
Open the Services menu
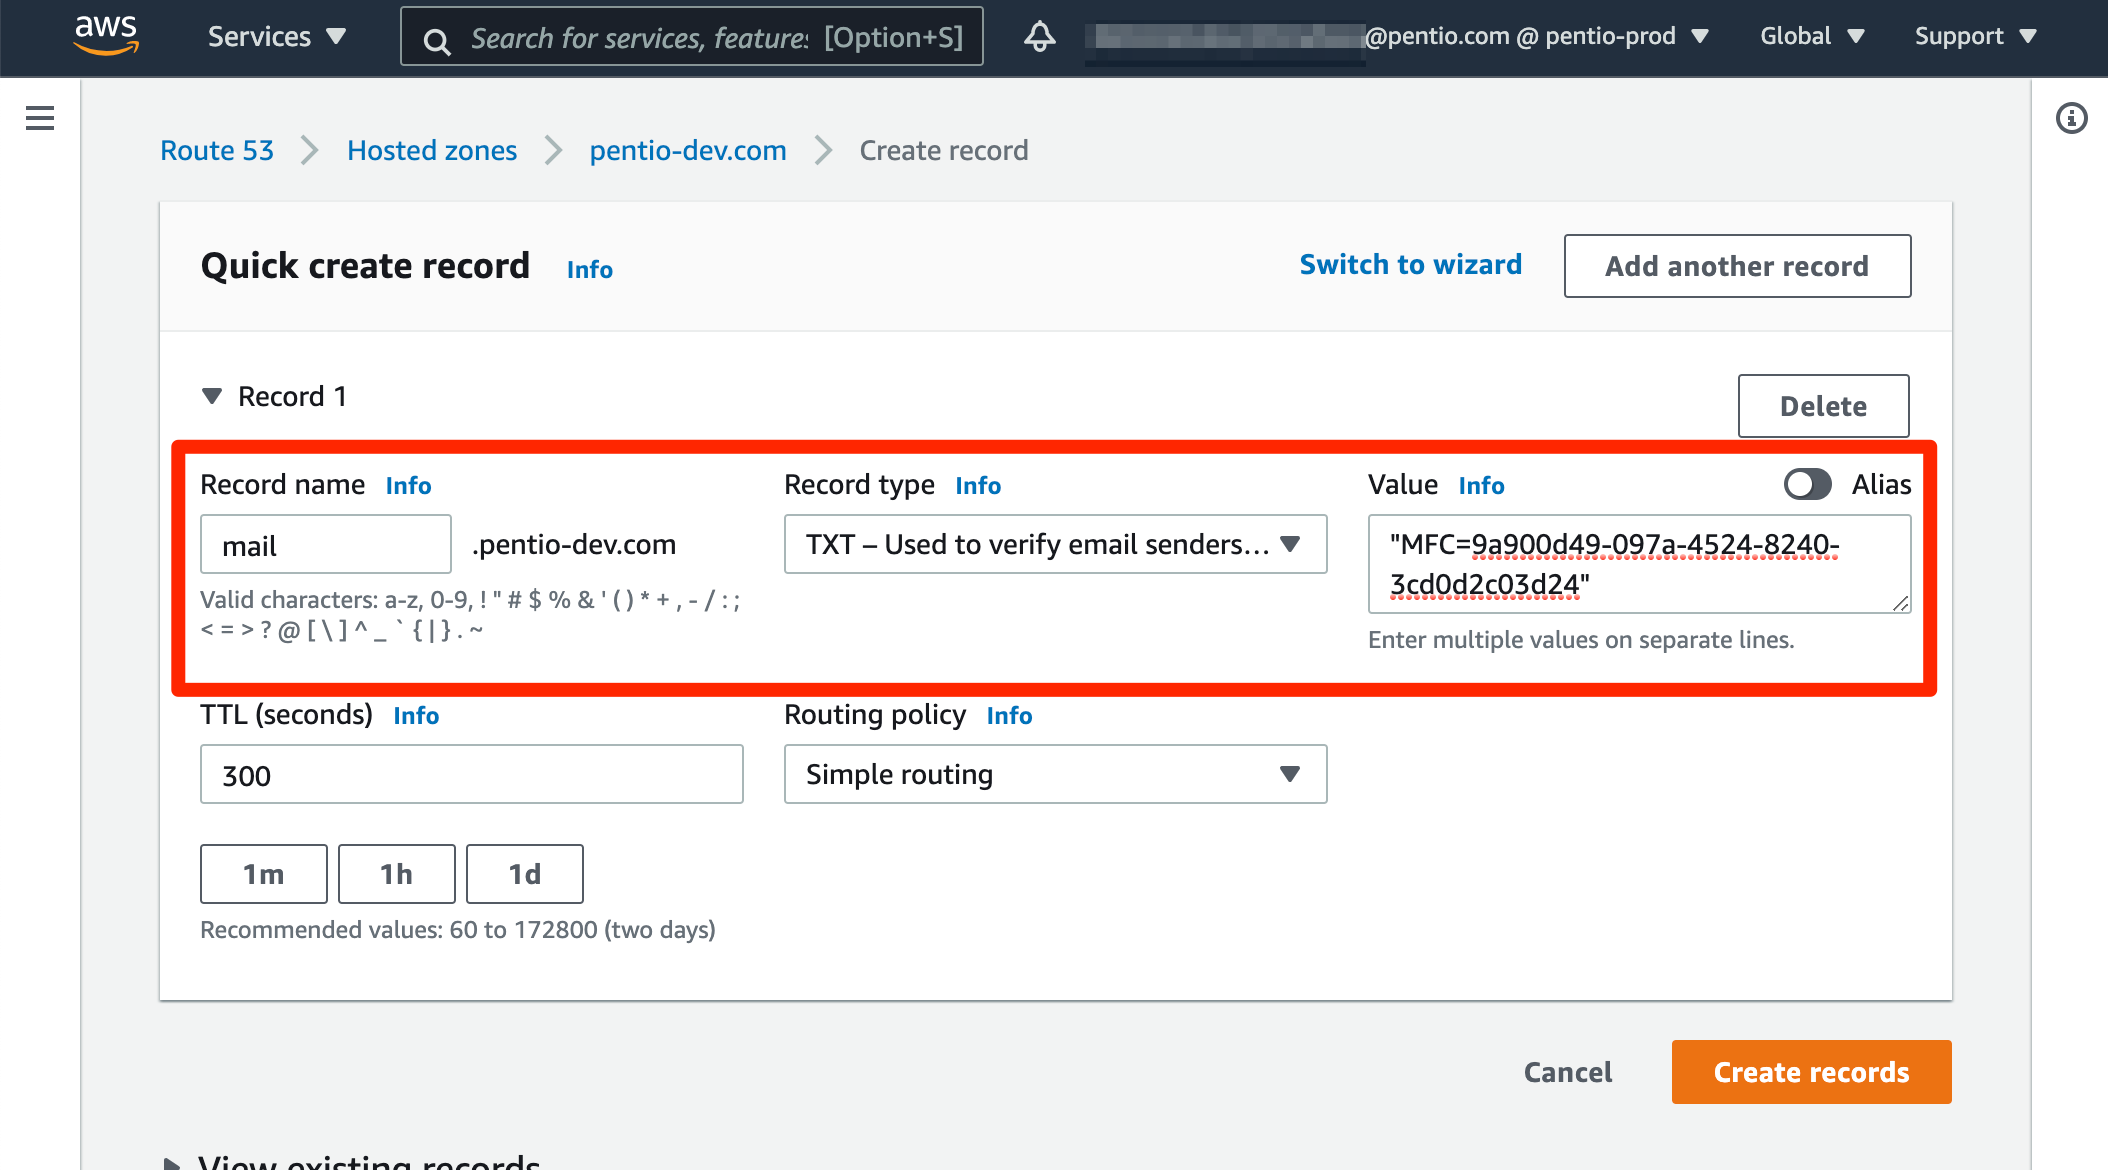click(x=277, y=37)
